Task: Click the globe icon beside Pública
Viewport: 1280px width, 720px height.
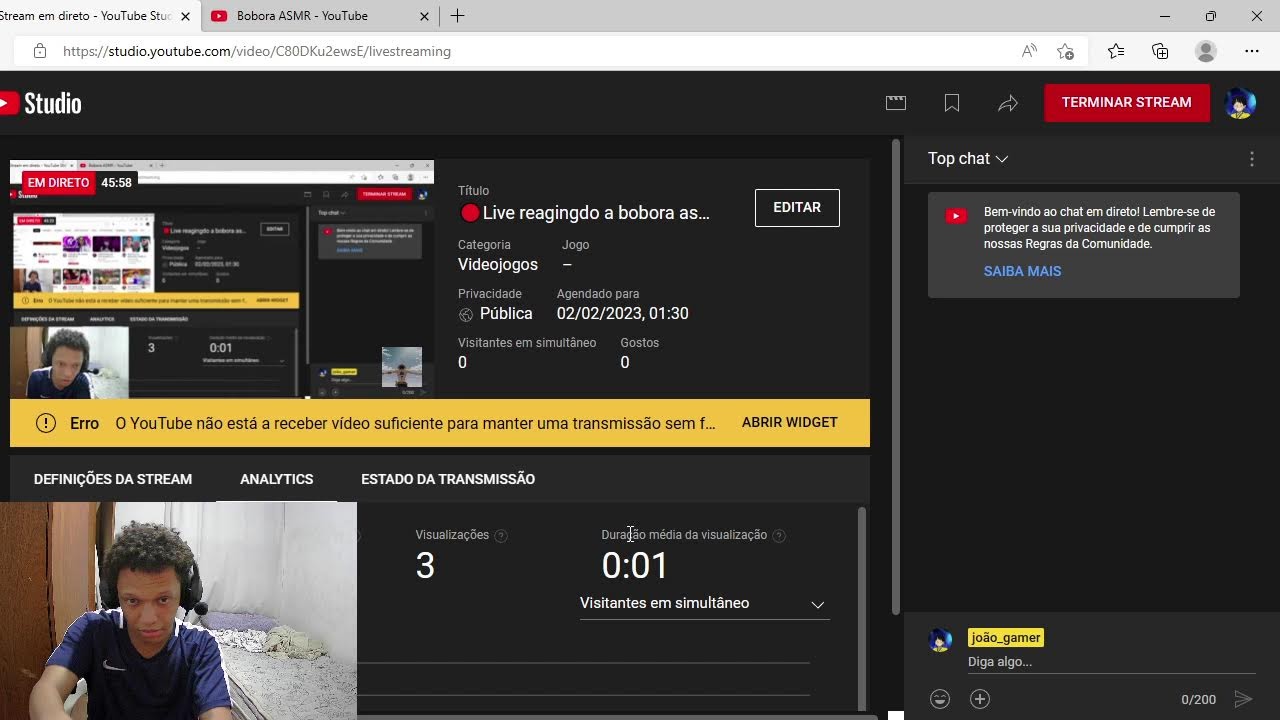Action: [465, 315]
